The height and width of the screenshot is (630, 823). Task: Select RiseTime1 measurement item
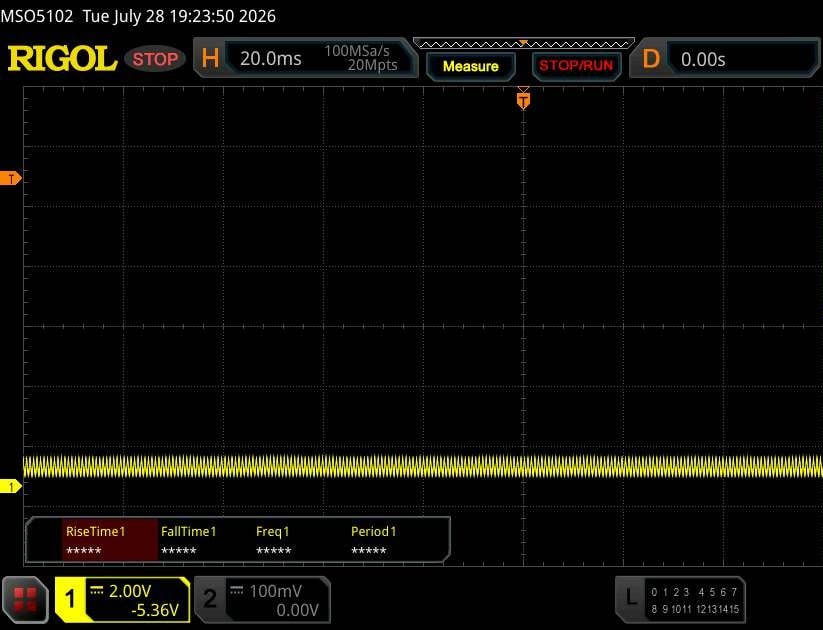(110, 540)
